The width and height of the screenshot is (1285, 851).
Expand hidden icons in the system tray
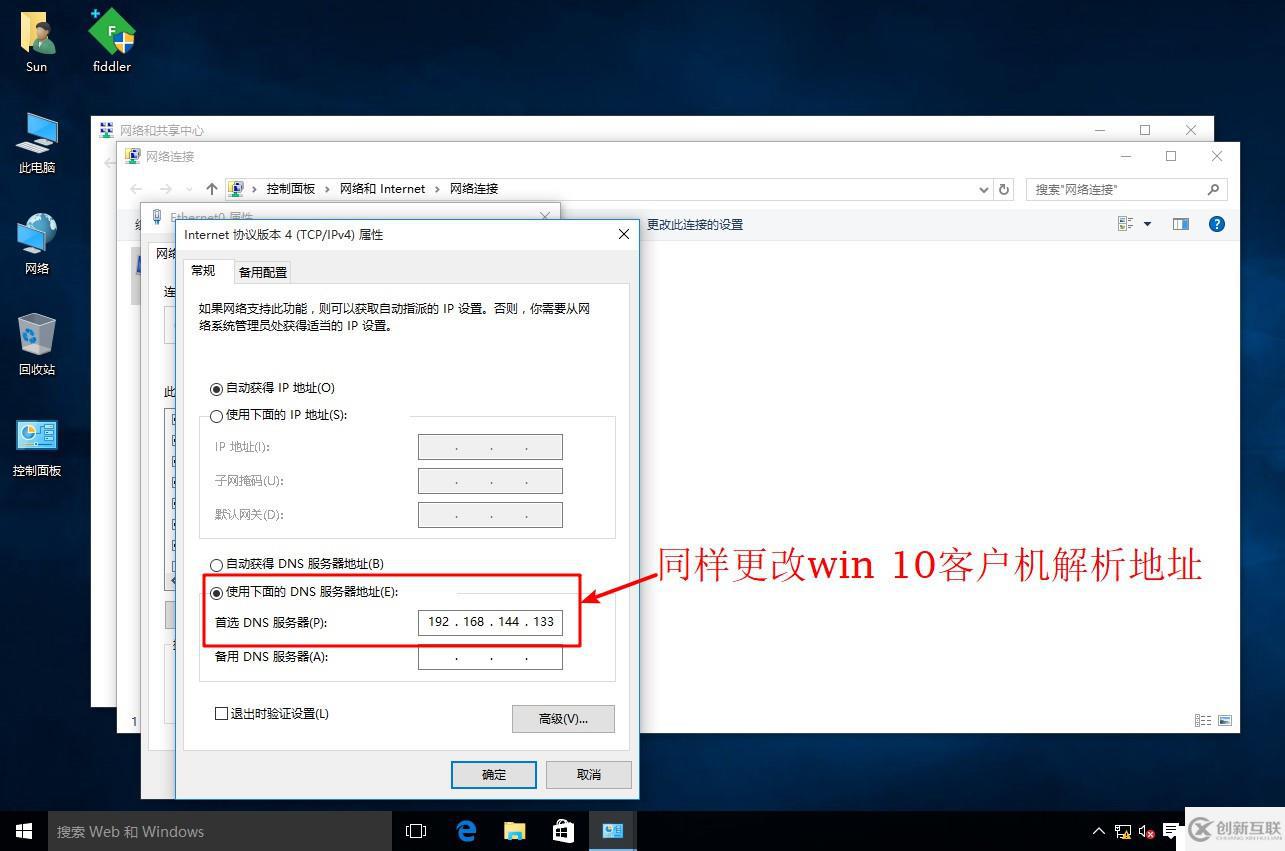pos(1098,831)
